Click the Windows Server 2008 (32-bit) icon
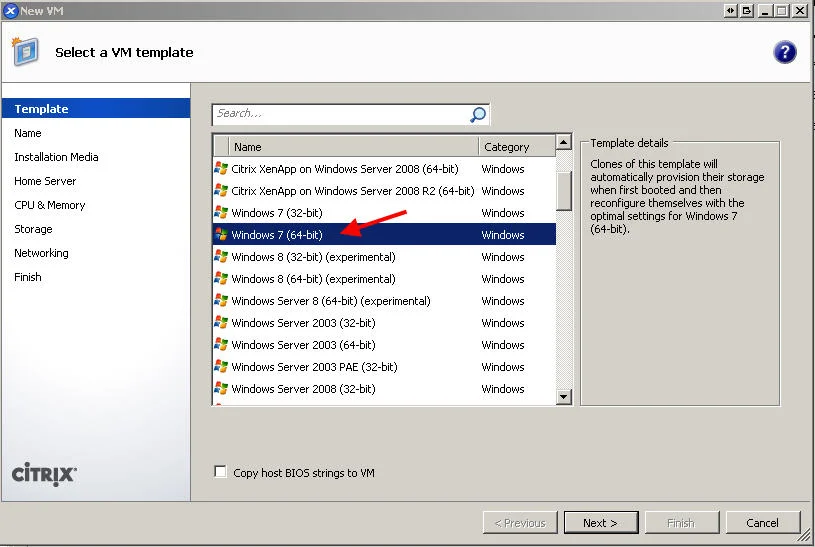 [x=221, y=388]
